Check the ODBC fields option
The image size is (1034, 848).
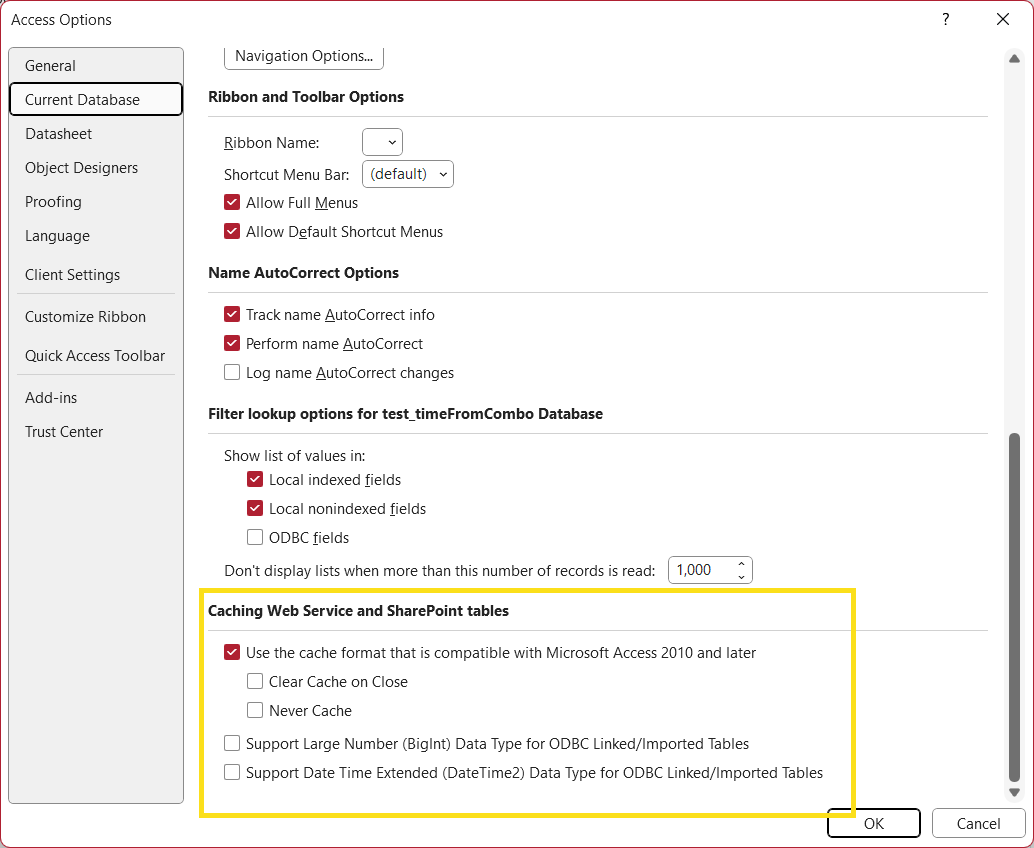[255, 538]
